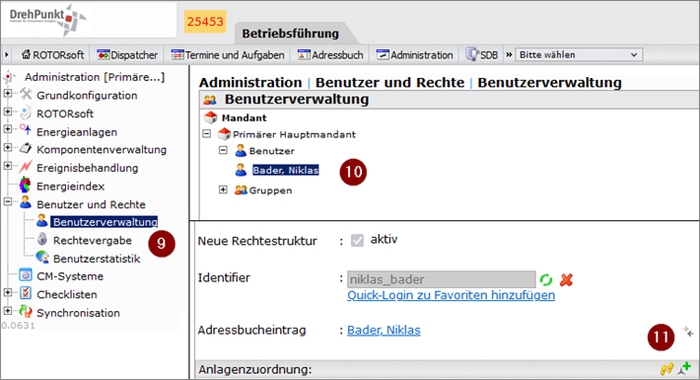Open the Adressbuch toolbar item

coord(330,55)
